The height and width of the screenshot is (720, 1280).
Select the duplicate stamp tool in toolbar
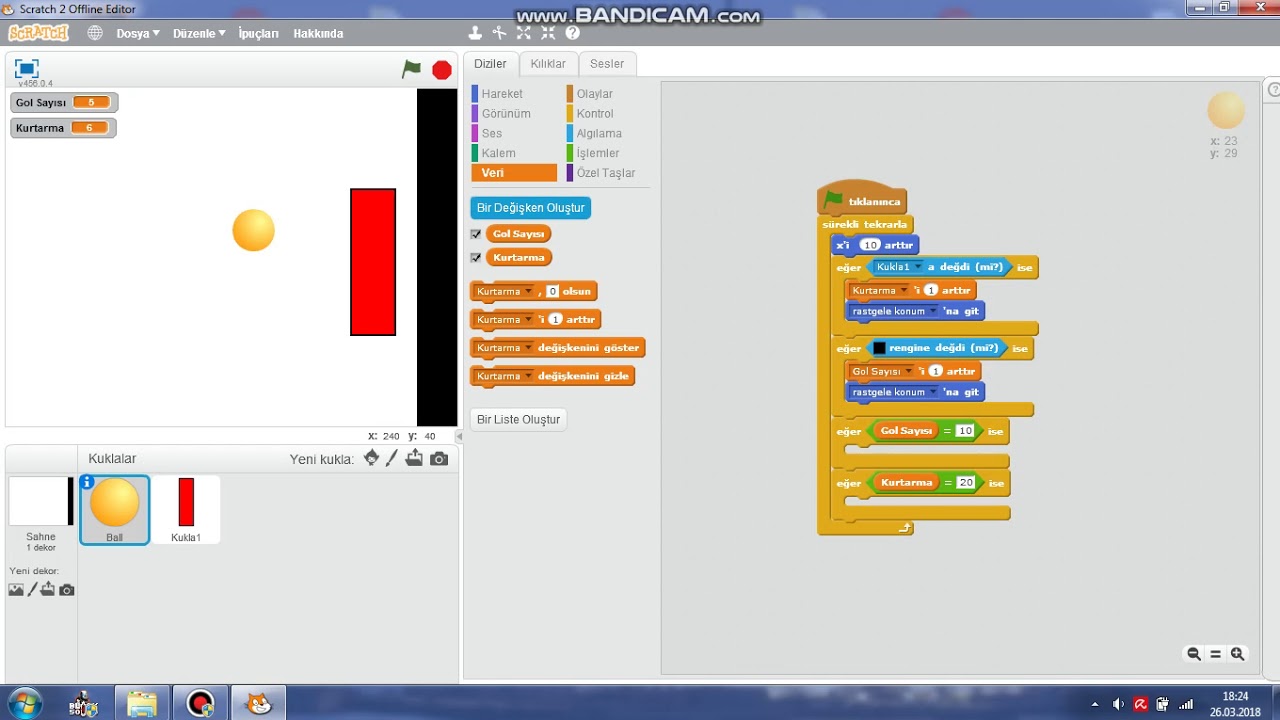[x=475, y=33]
